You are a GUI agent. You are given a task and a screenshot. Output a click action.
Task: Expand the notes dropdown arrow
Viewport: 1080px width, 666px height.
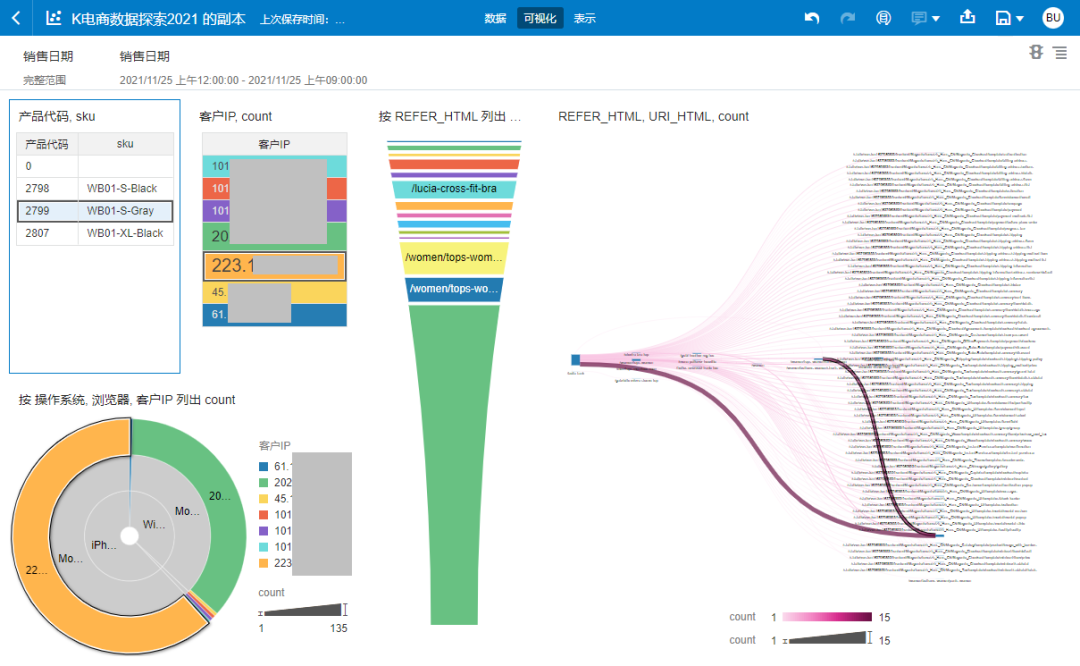click(x=935, y=19)
